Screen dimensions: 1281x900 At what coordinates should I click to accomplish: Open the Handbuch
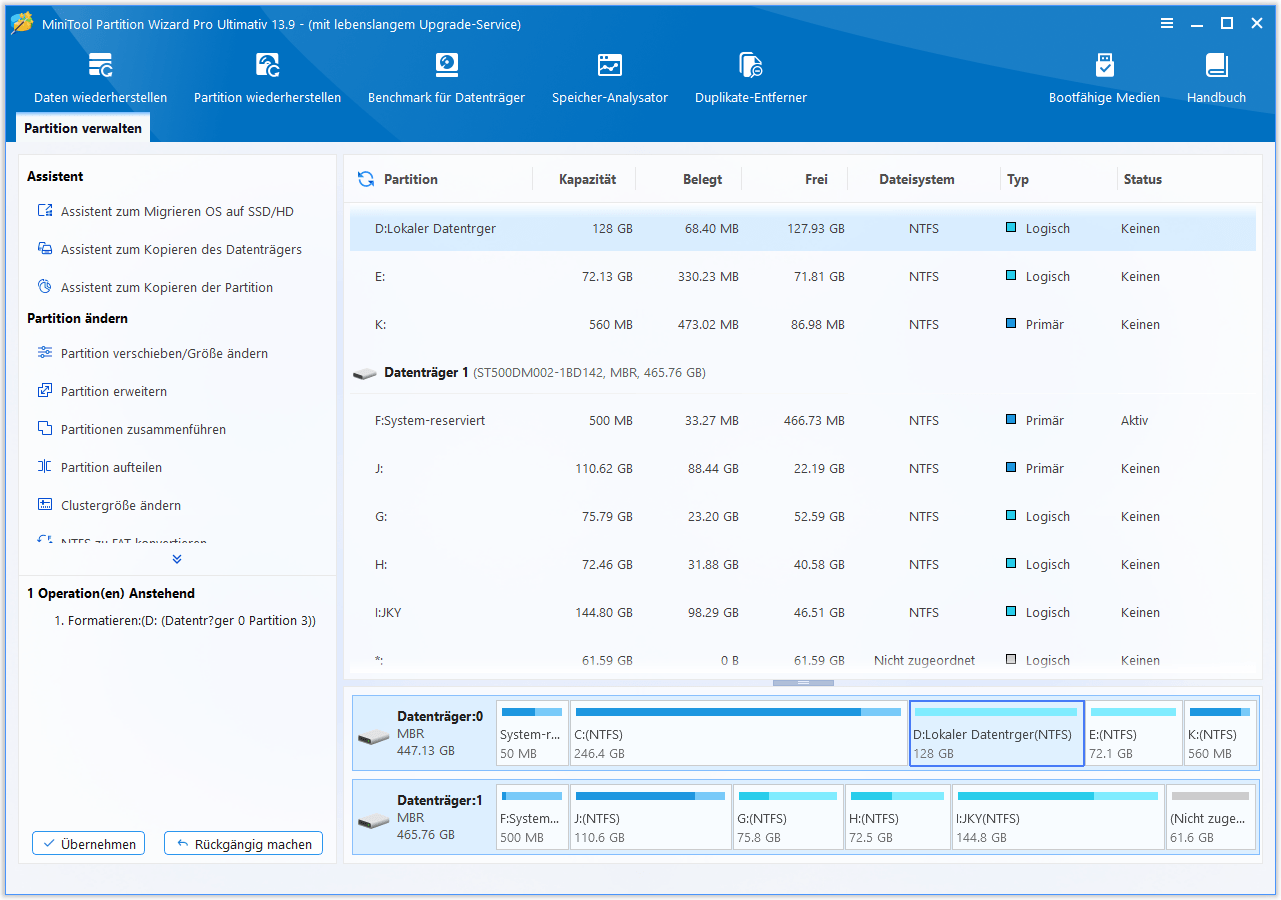[1216, 79]
